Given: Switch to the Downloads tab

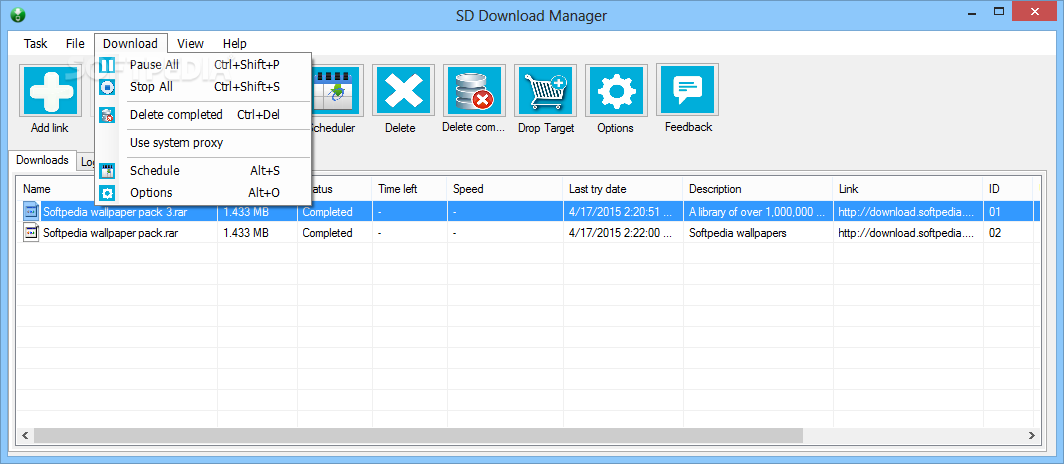Looking at the screenshot, I should point(42,160).
